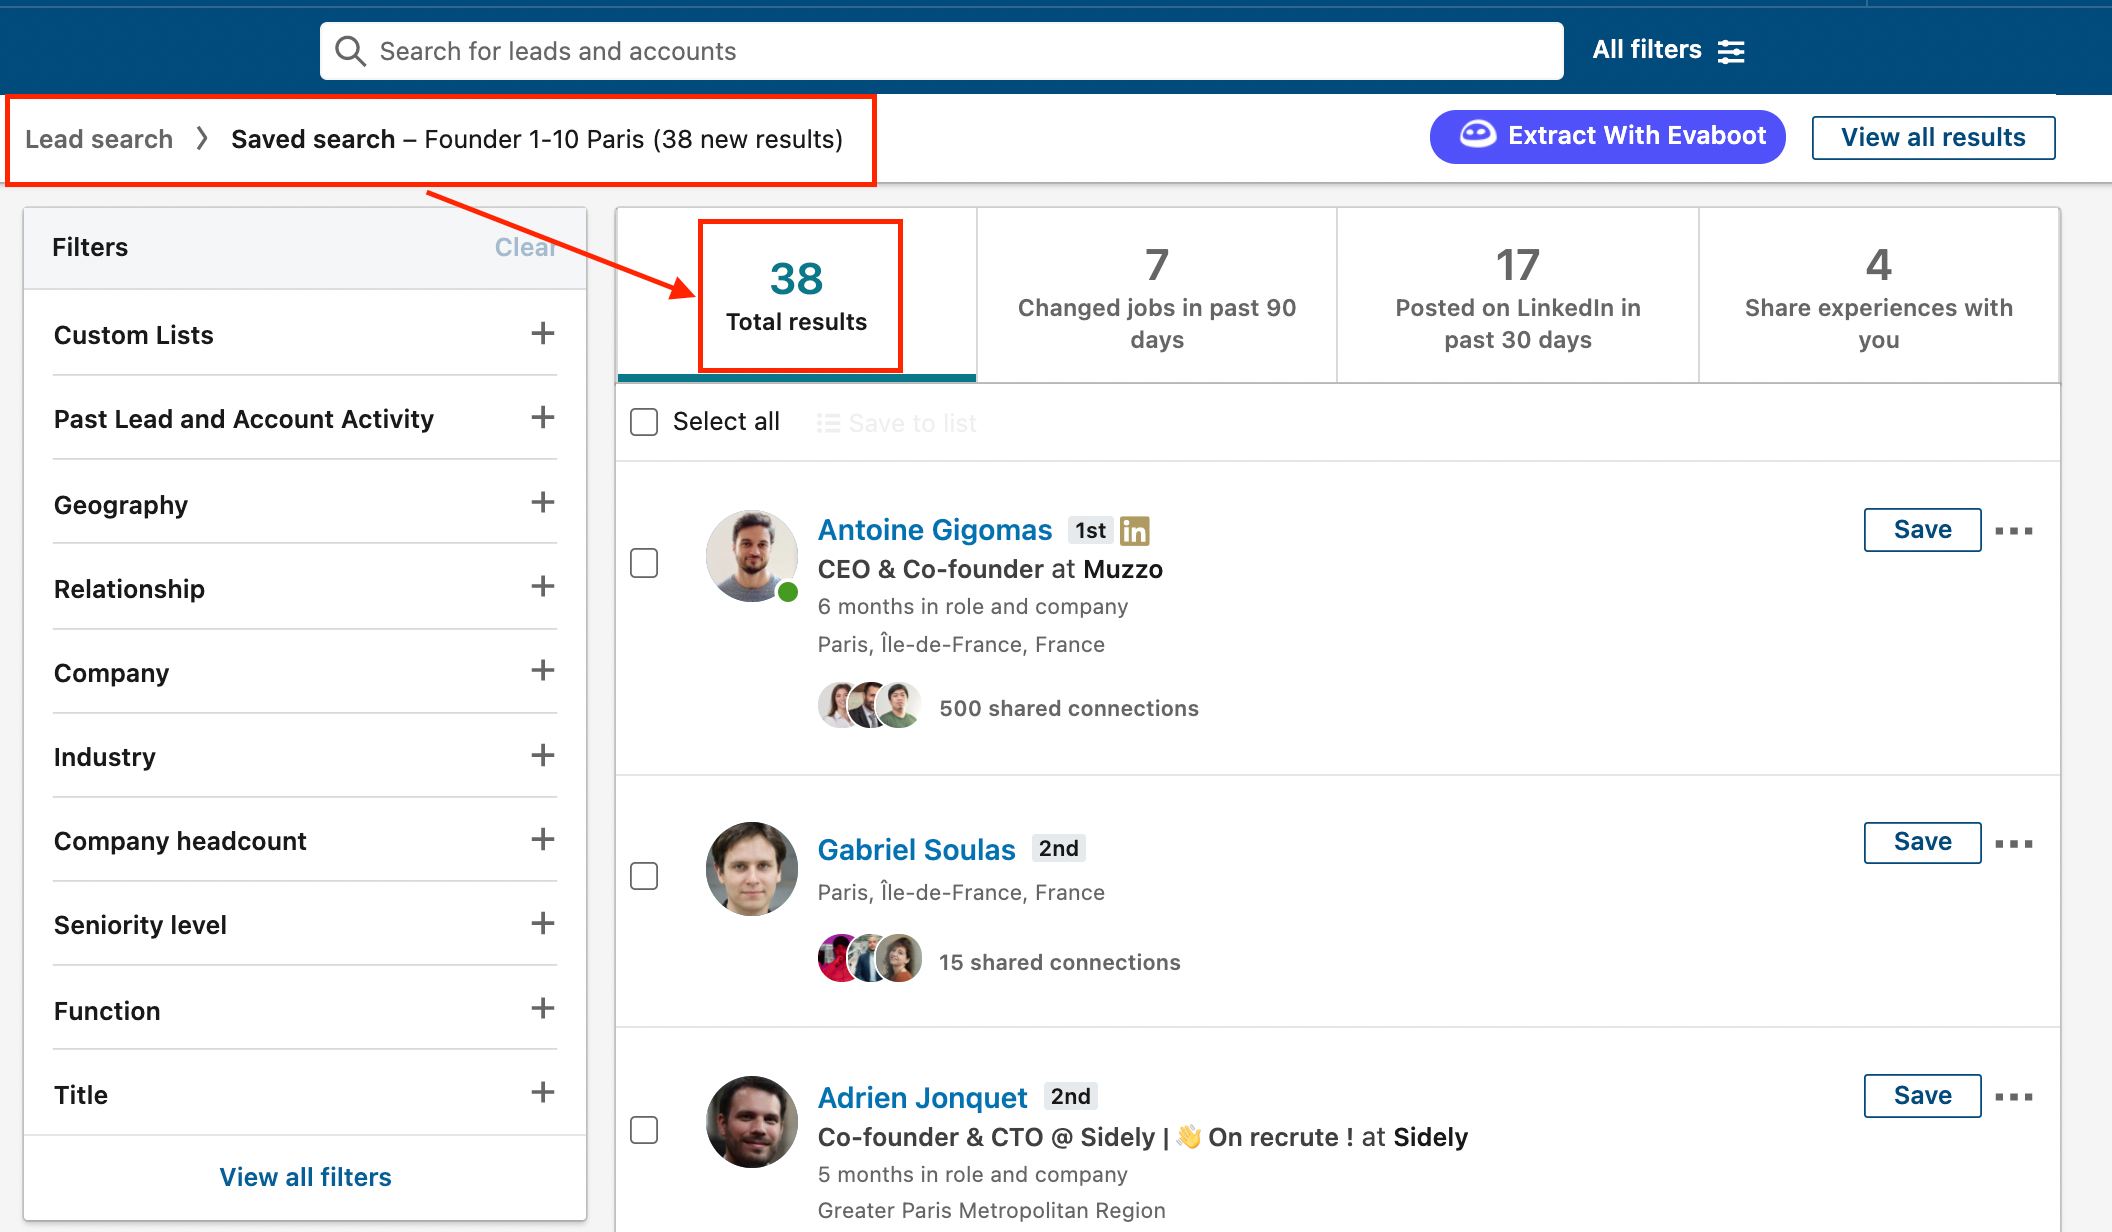Click 15 shared connections text
The image size is (2112, 1232).
pos(1060,962)
